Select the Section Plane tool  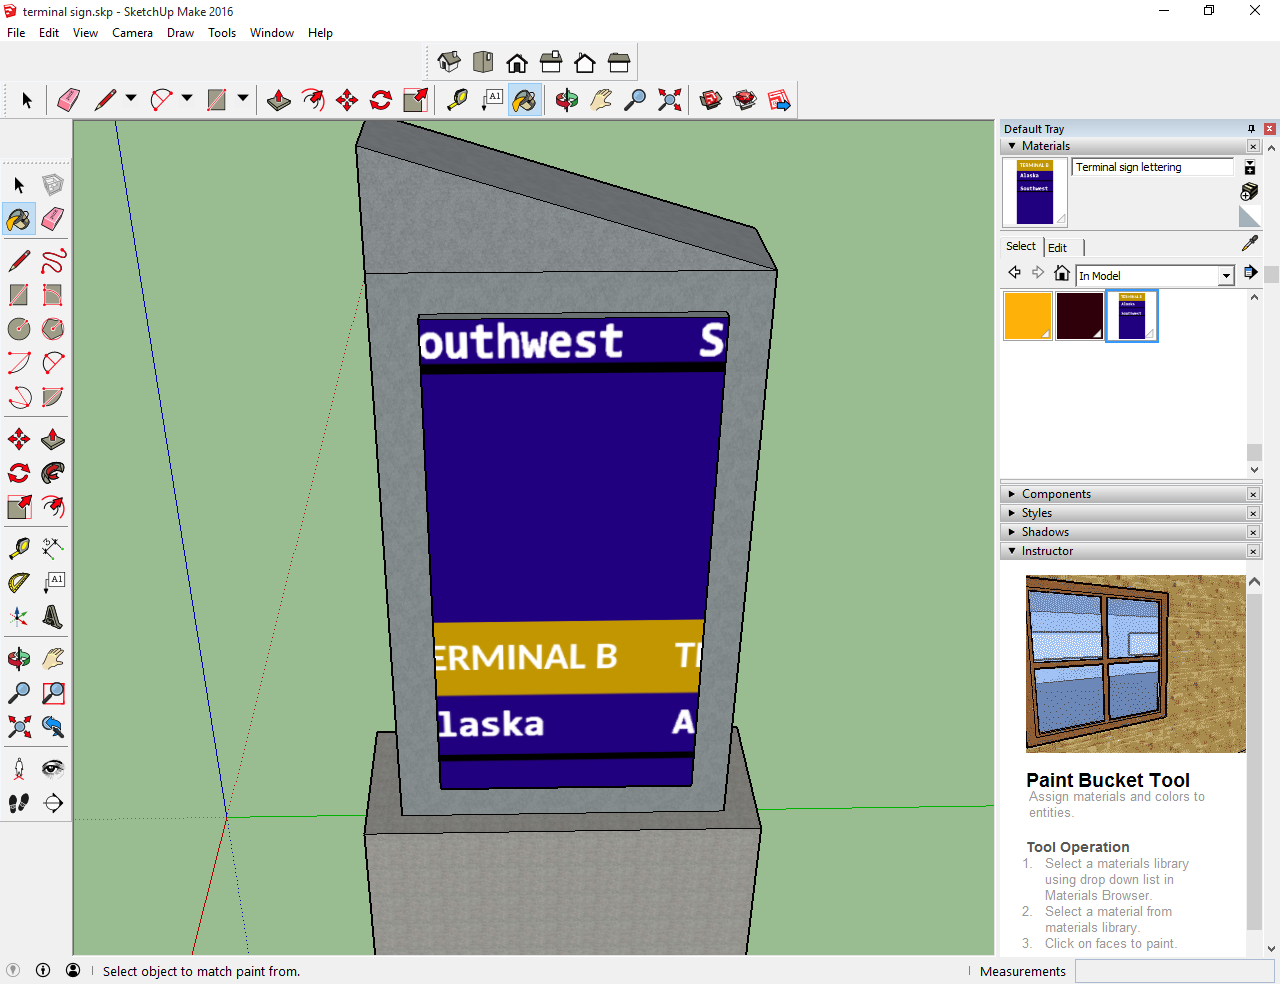(x=53, y=803)
